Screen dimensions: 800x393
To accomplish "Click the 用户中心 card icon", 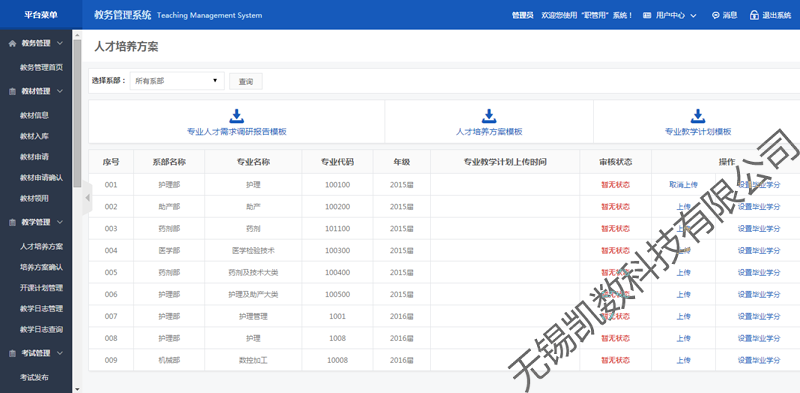I will pyautogui.click(x=647, y=15).
